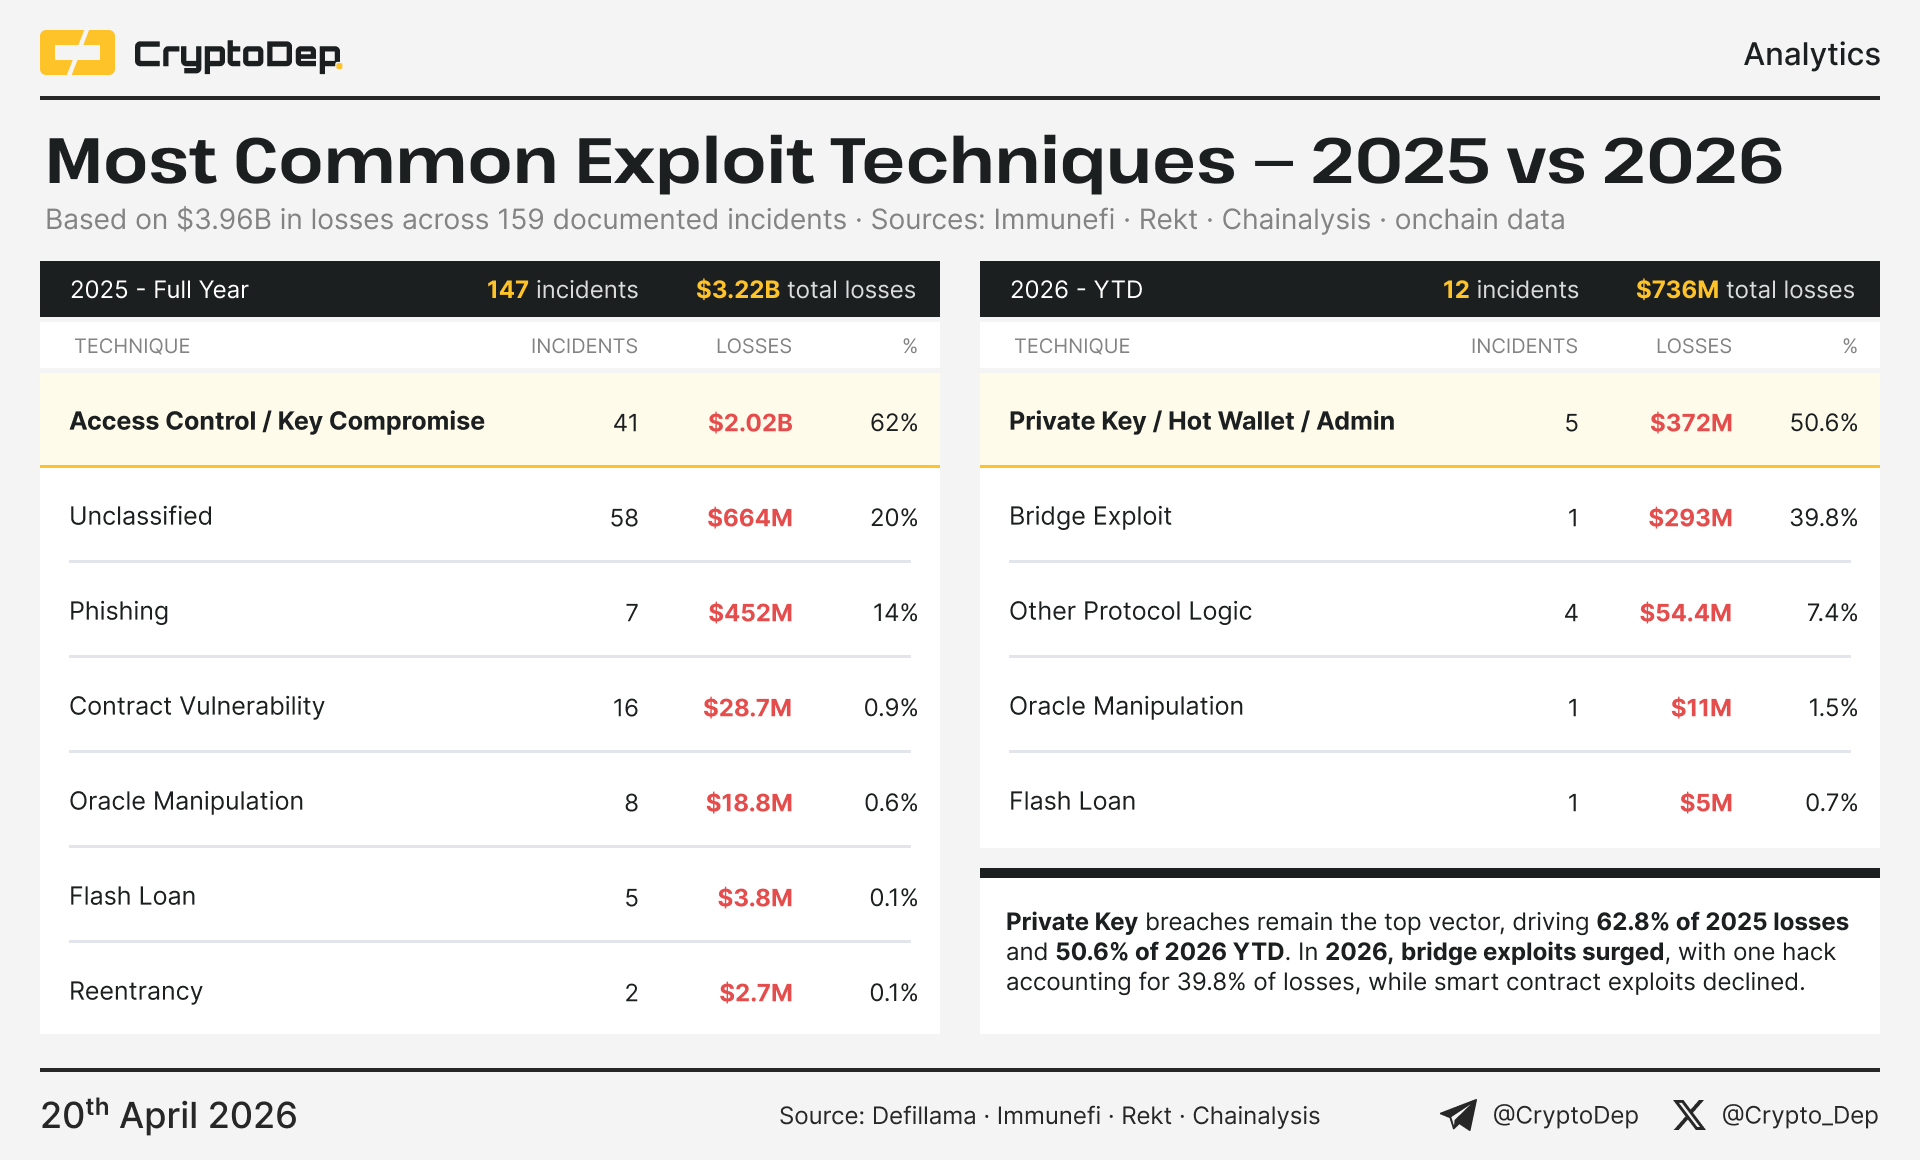Screen dimensions: 1920x1160
Task: Open the @CryptoDep Telegram handle
Action: coord(1565,1115)
